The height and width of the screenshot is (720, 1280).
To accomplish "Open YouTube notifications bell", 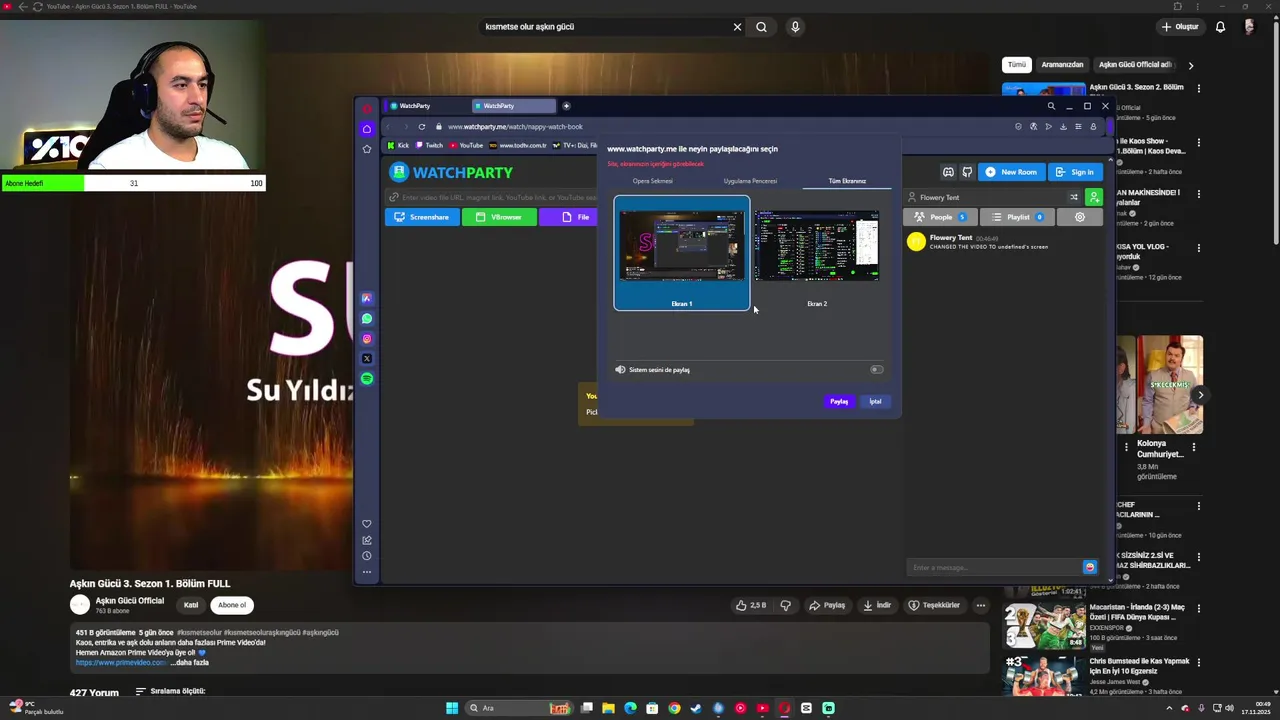I will click(x=1220, y=27).
